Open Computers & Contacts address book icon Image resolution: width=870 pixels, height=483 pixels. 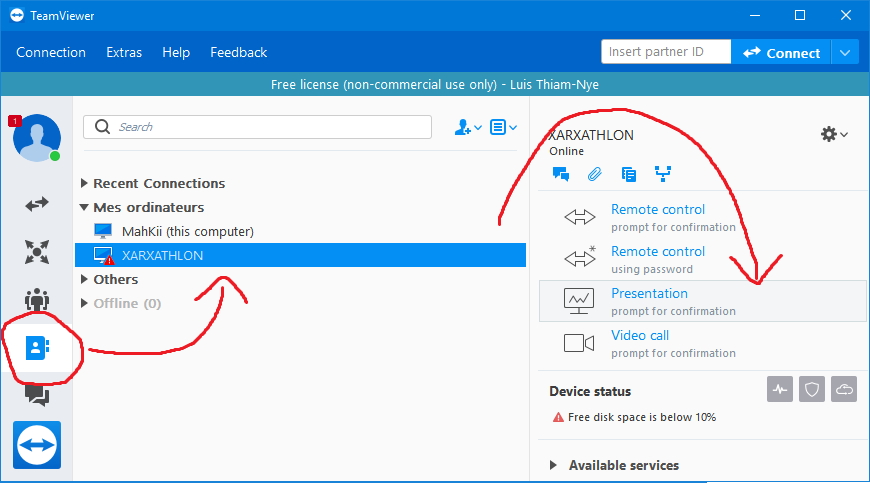pos(37,348)
